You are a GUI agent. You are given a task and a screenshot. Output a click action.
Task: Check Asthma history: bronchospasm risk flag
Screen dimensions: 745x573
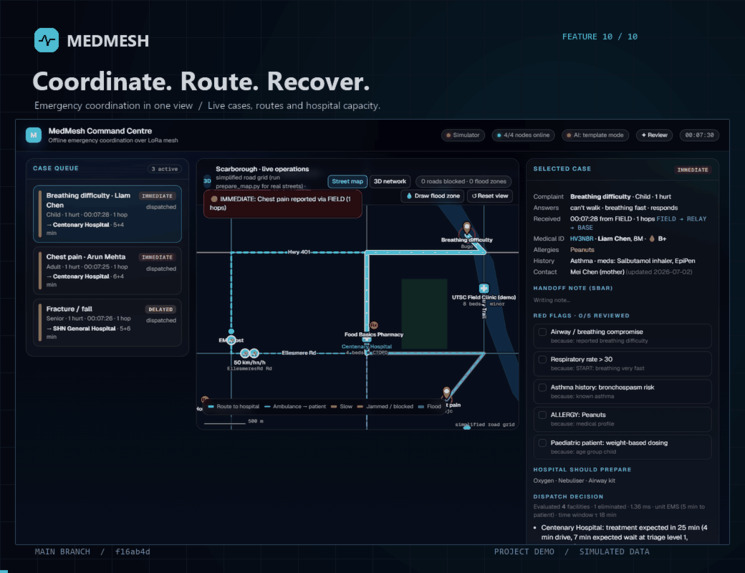[542, 388]
